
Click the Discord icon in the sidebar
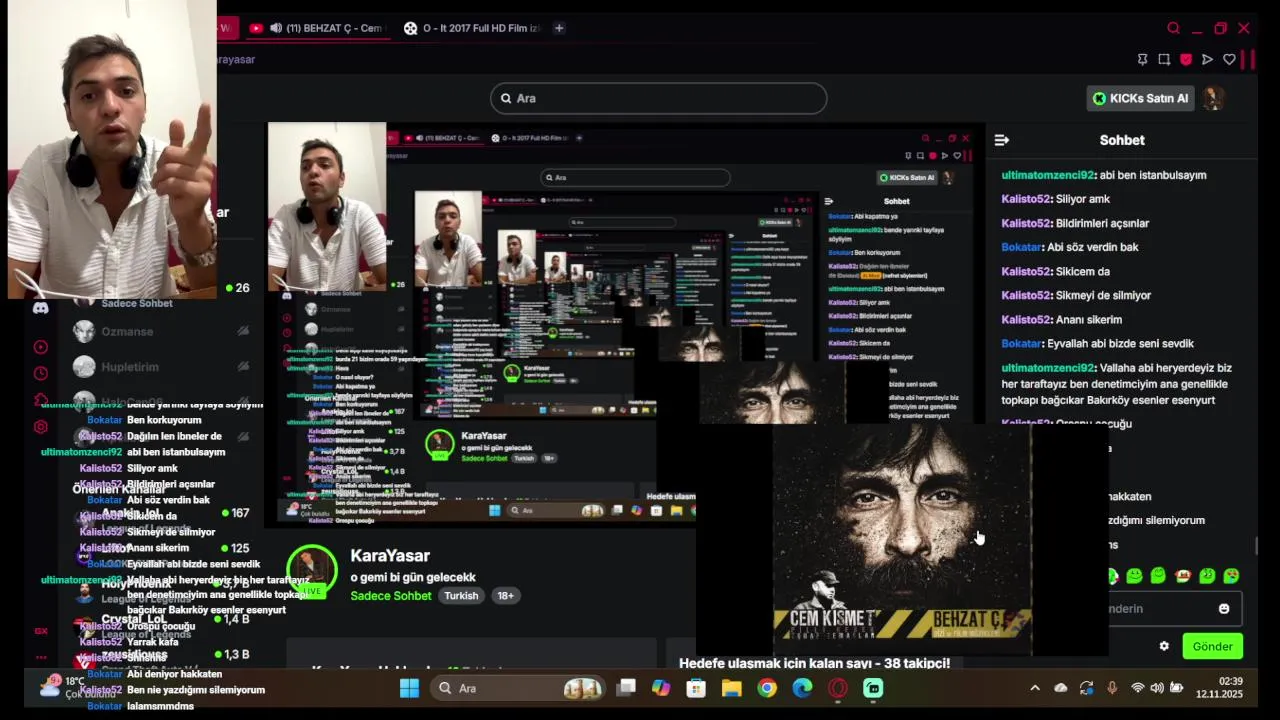[41, 308]
